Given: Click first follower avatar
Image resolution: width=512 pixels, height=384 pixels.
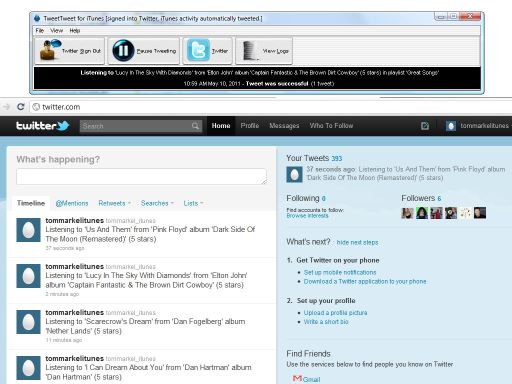Looking at the screenshot, I should tap(407, 213).
